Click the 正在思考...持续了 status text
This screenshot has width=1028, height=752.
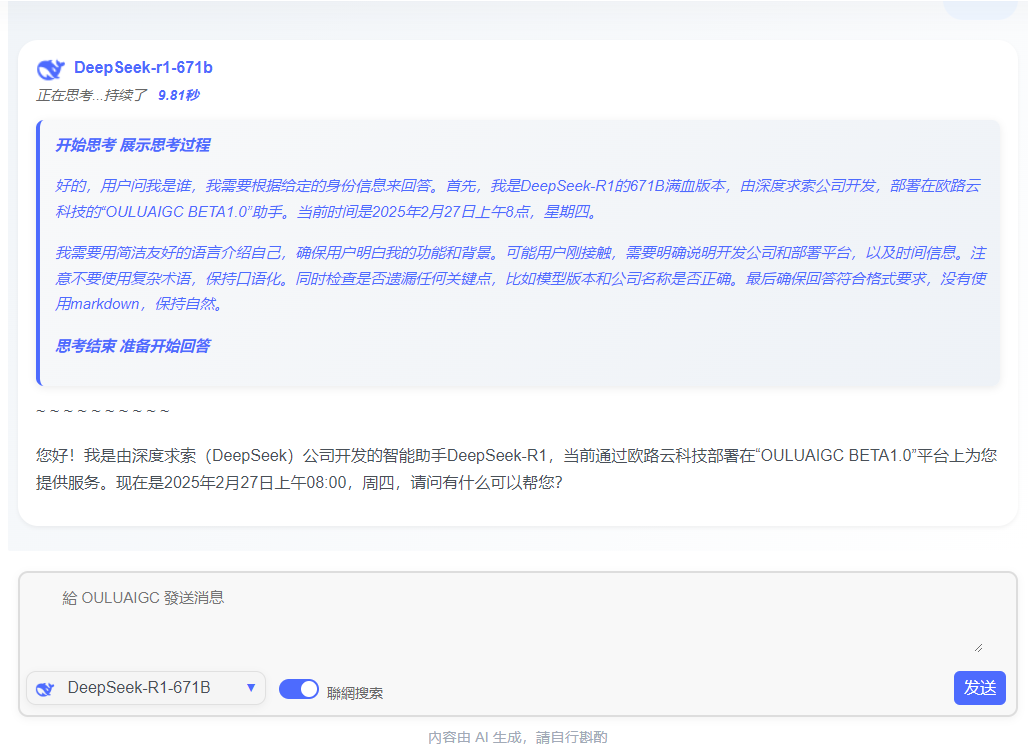pos(92,95)
